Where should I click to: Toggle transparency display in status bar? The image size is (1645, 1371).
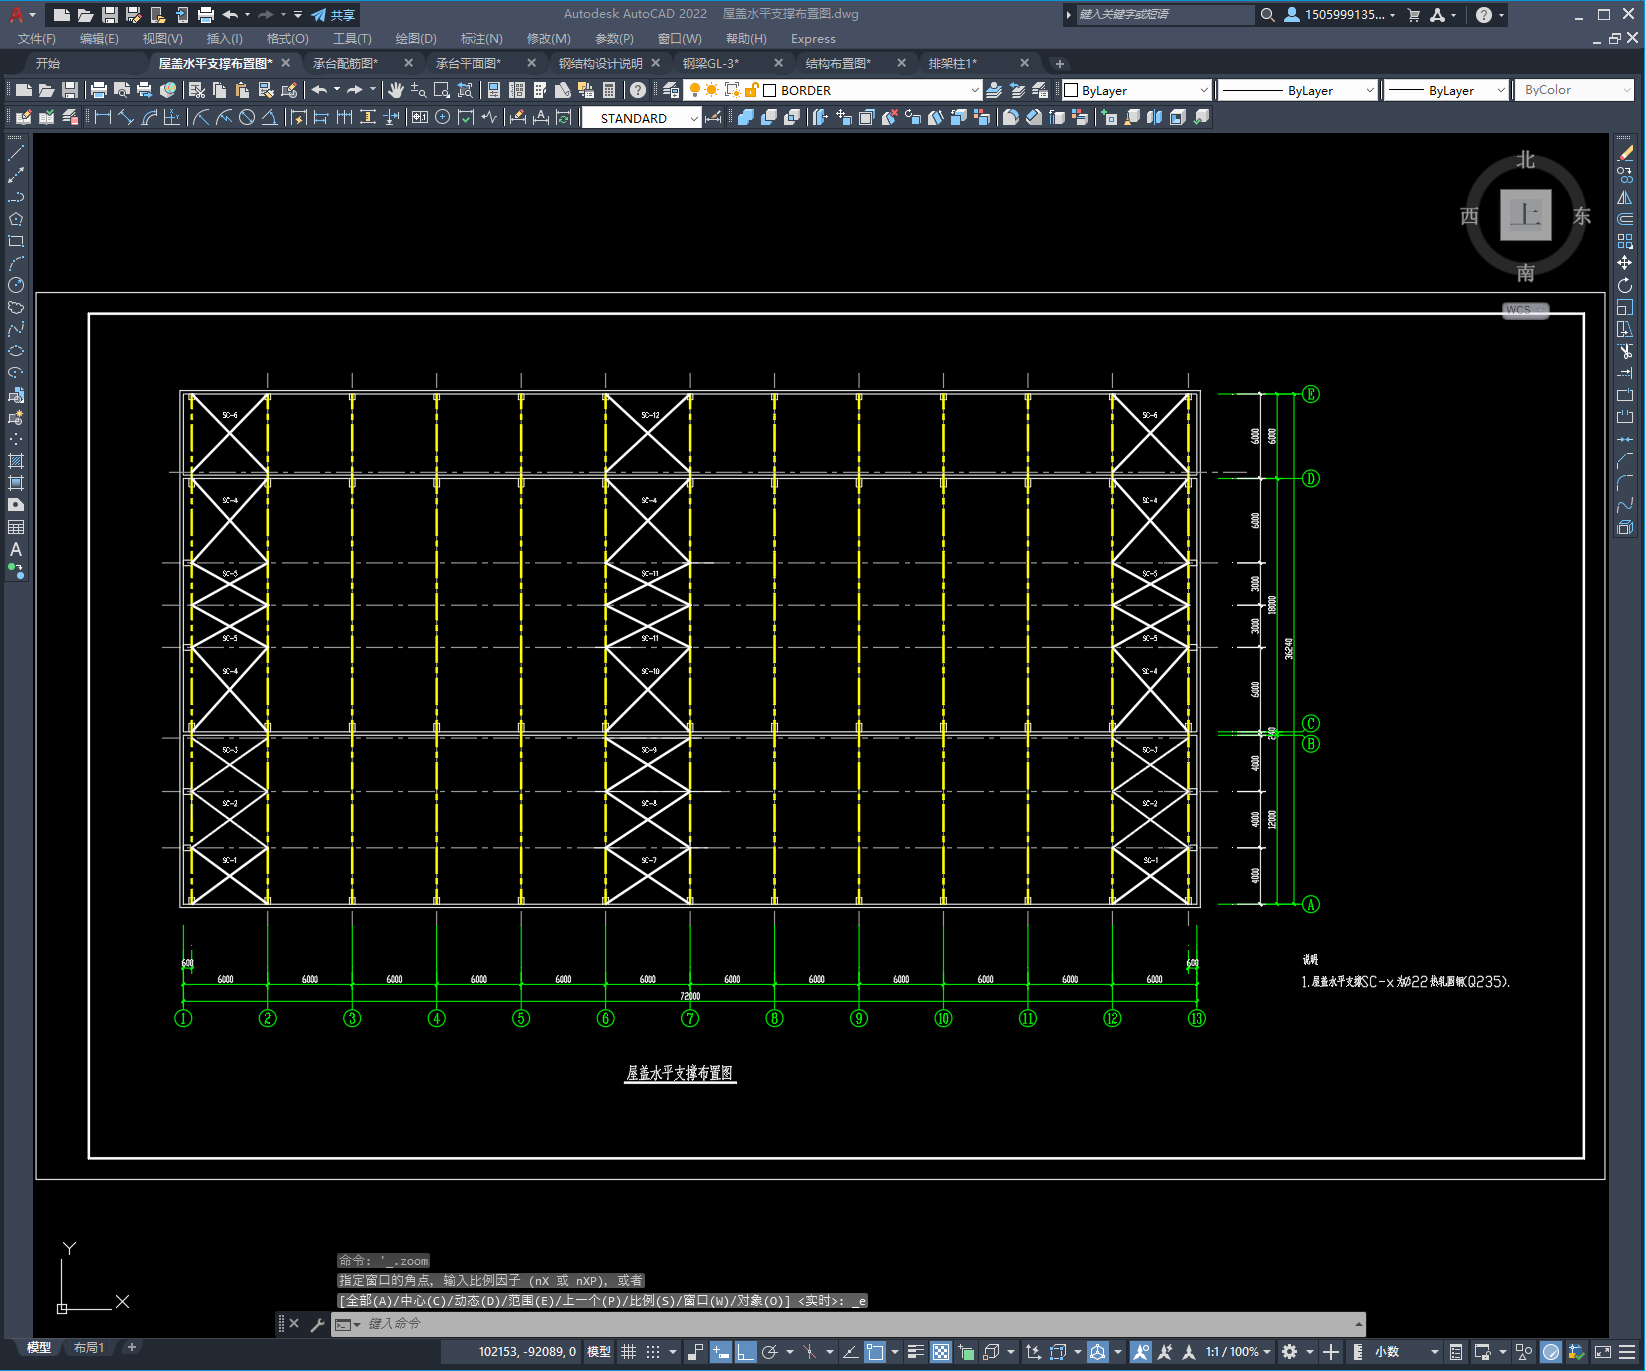tap(941, 1352)
